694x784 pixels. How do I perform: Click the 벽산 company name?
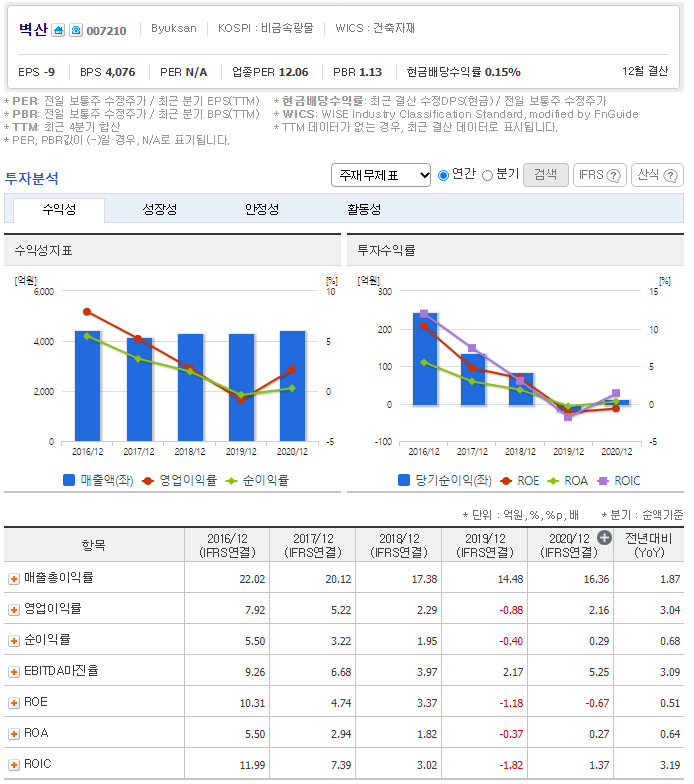pos(34,30)
